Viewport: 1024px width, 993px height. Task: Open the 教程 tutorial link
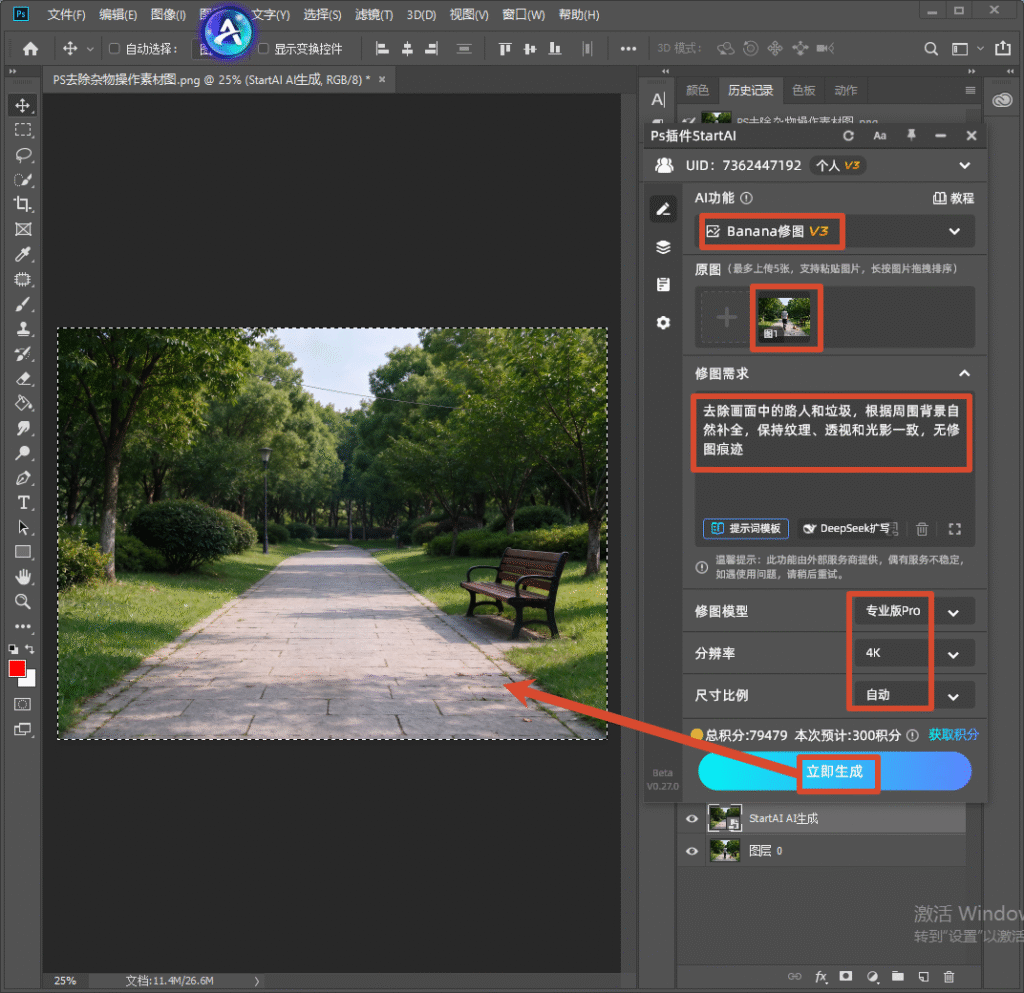pyautogui.click(x=953, y=198)
